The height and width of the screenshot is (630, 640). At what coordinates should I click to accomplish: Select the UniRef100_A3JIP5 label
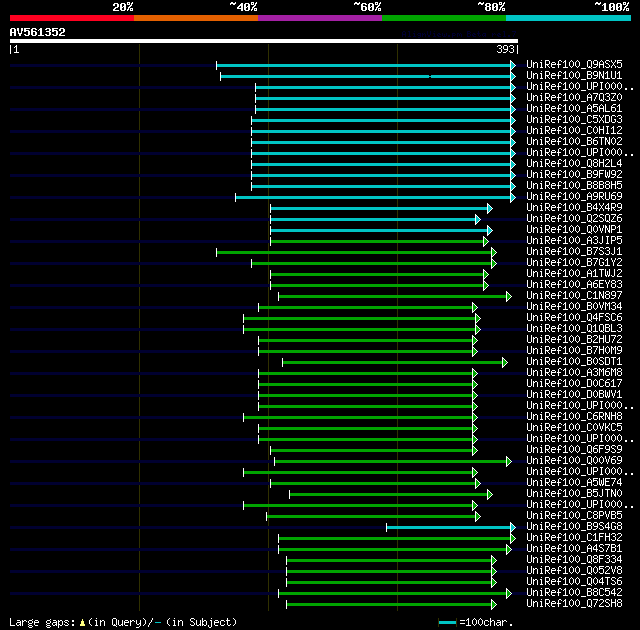coord(574,241)
